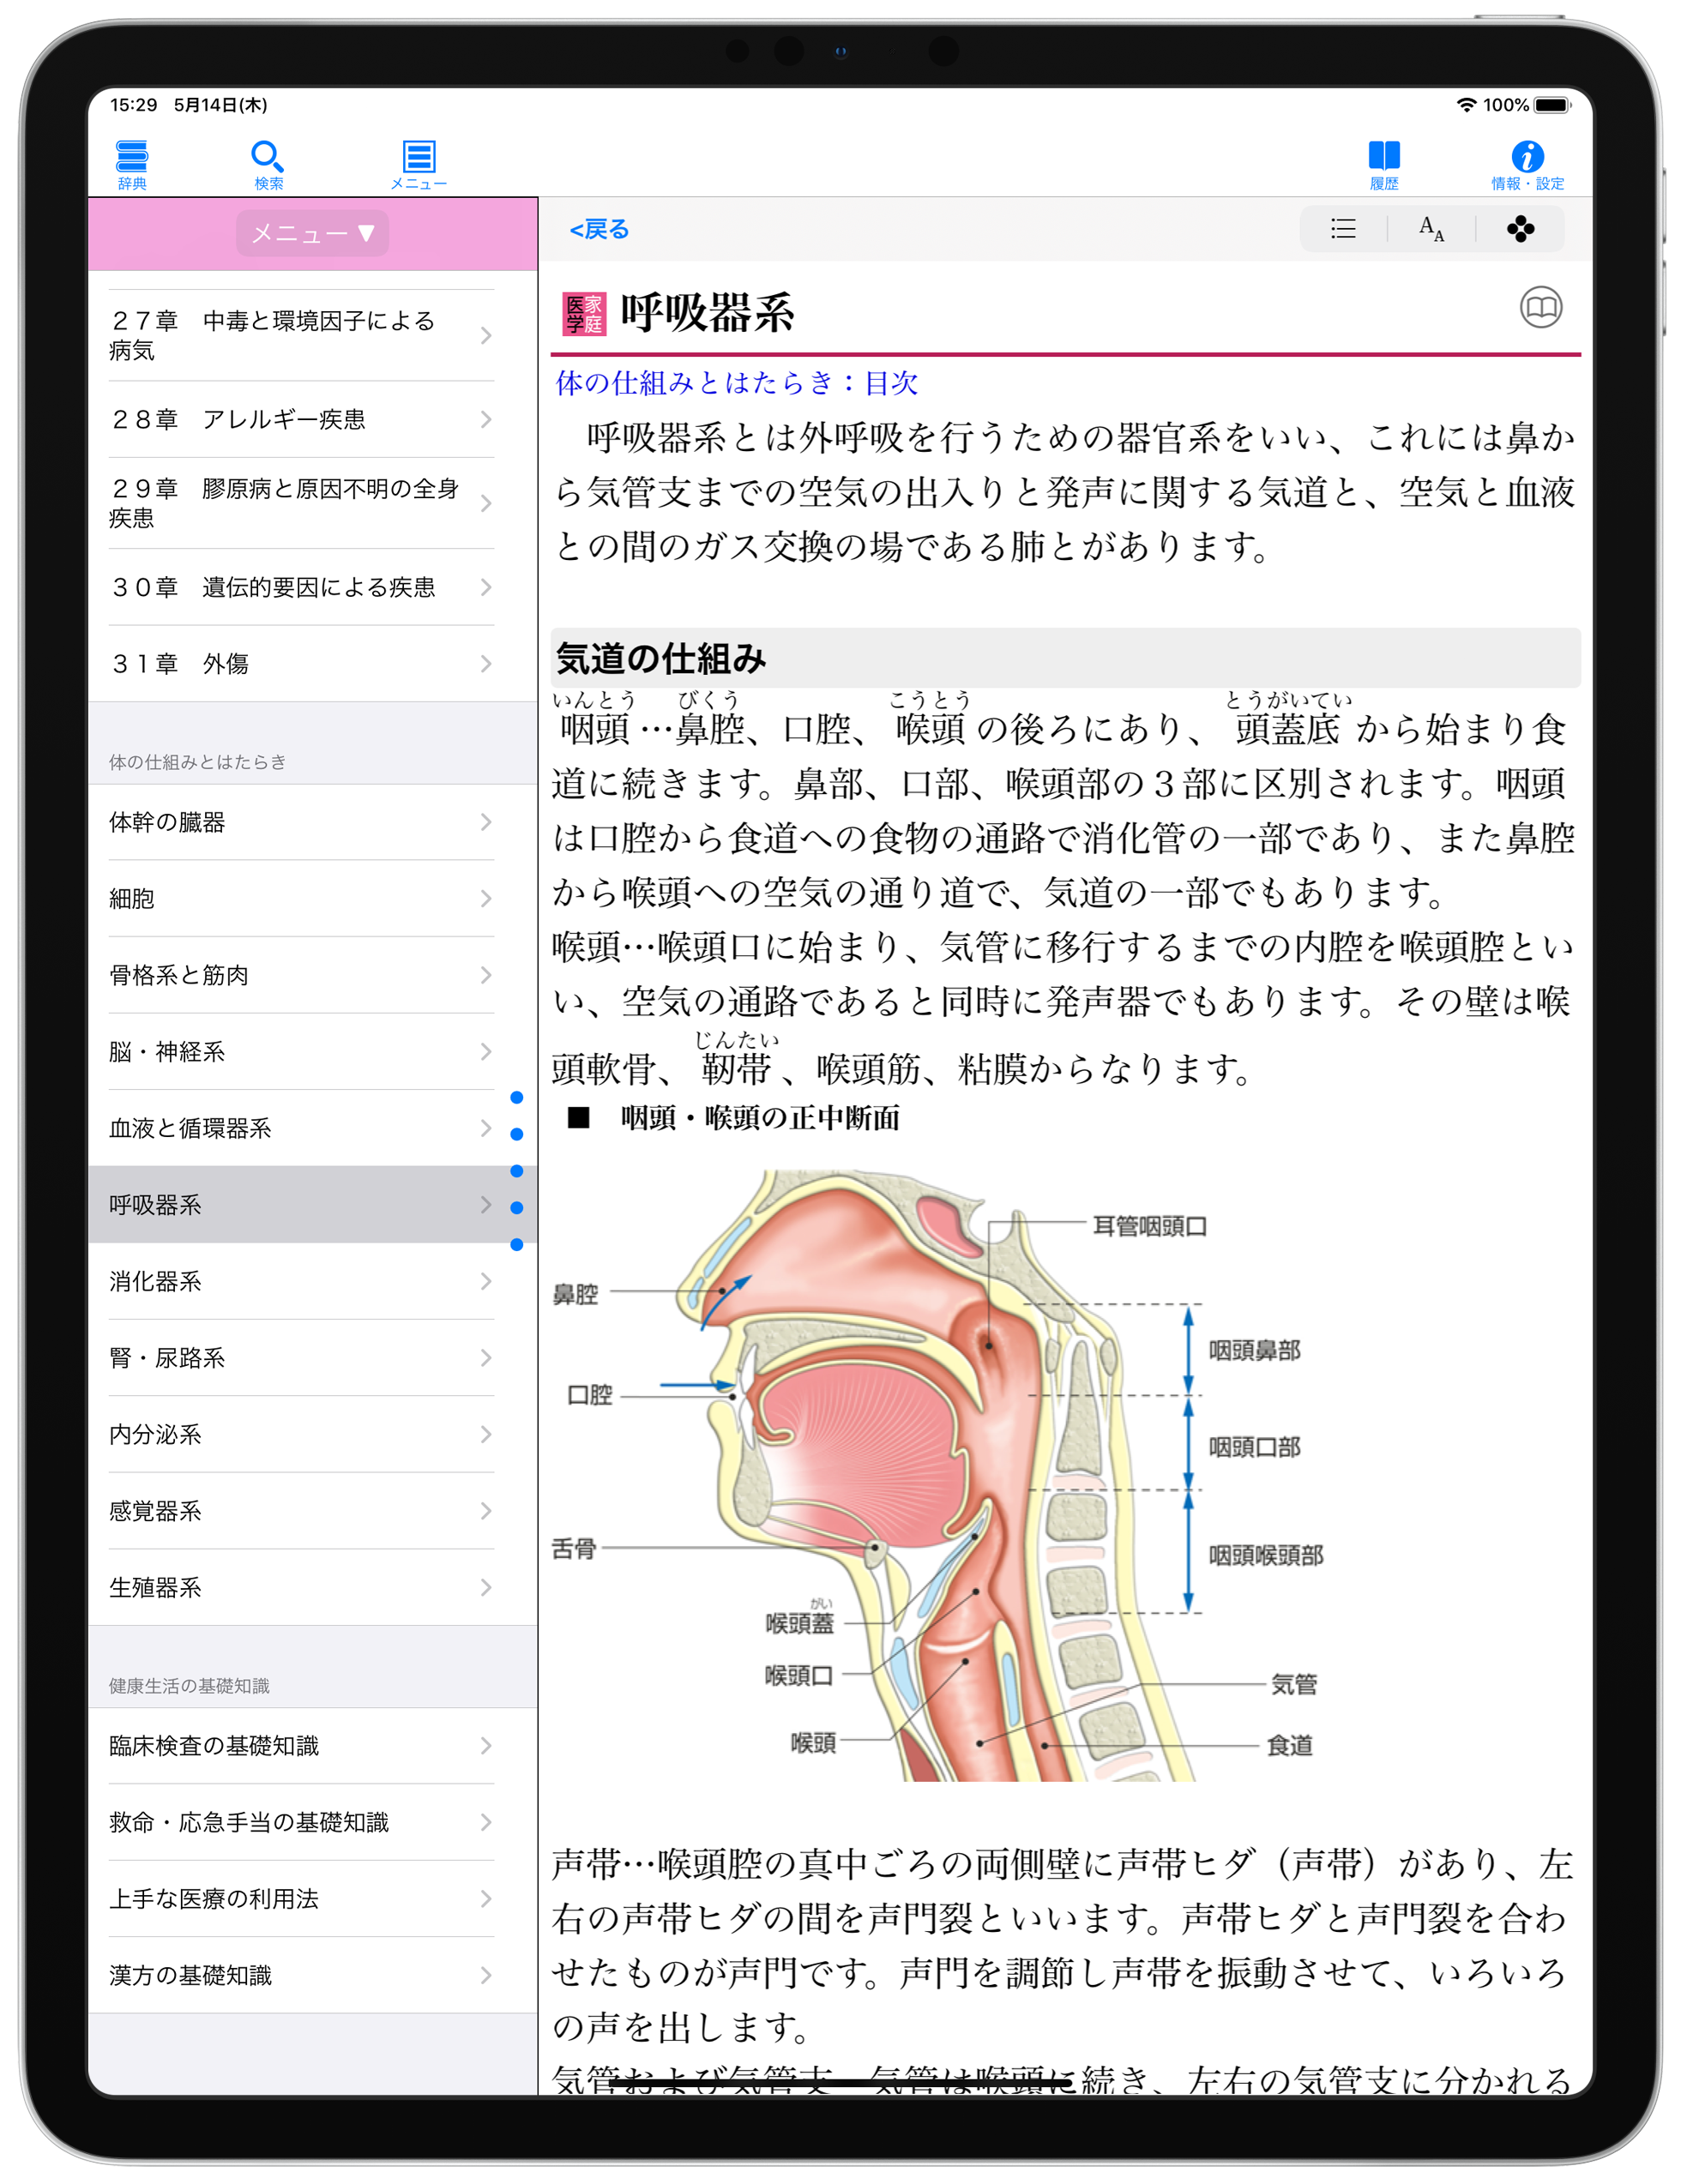1681x2184 pixels.
Task: Expand the 消化器系 entry chevron
Action: click(x=486, y=1281)
